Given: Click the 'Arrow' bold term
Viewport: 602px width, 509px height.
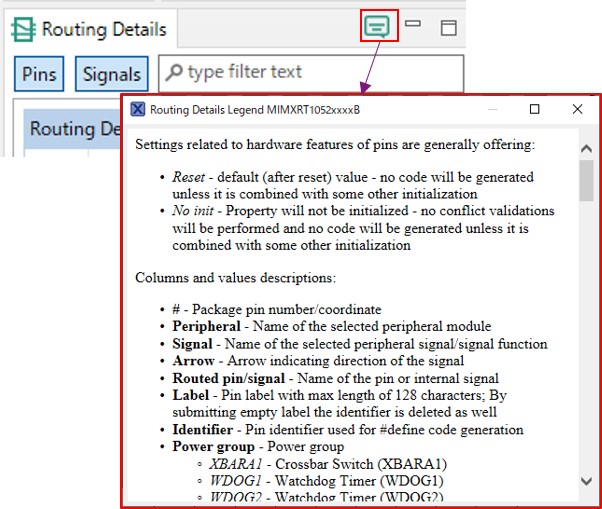Looking at the screenshot, I should pyautogui.click(x=193, y=361).
